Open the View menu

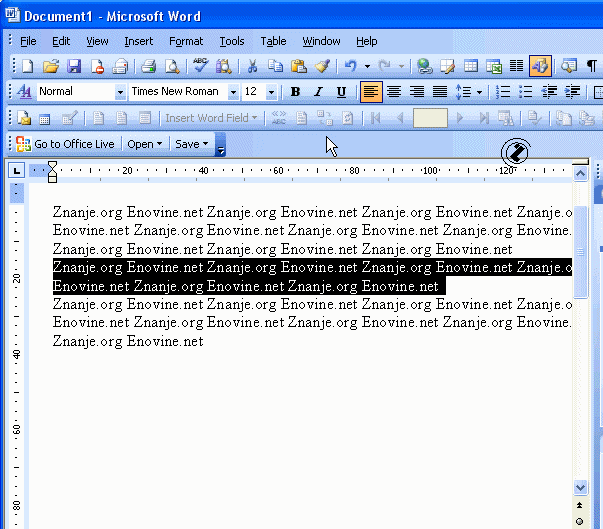click(97, 41)
